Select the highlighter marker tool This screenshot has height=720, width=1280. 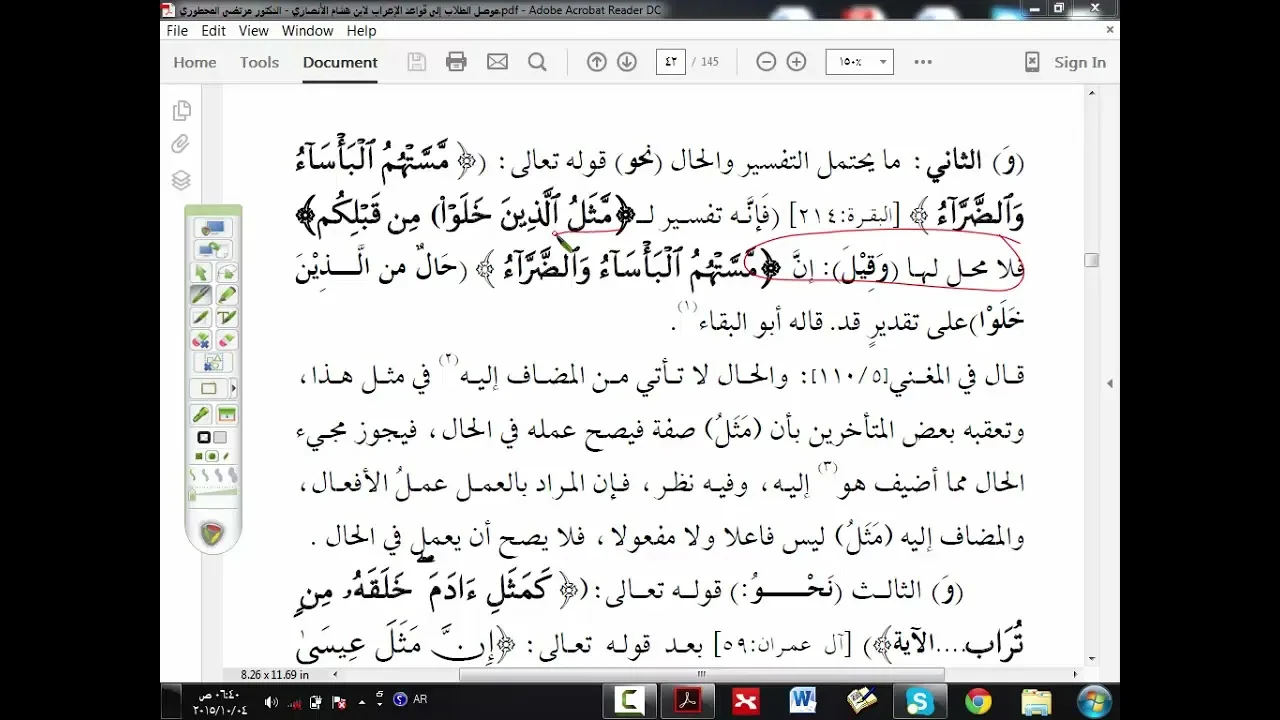click(x=227, y=295)
